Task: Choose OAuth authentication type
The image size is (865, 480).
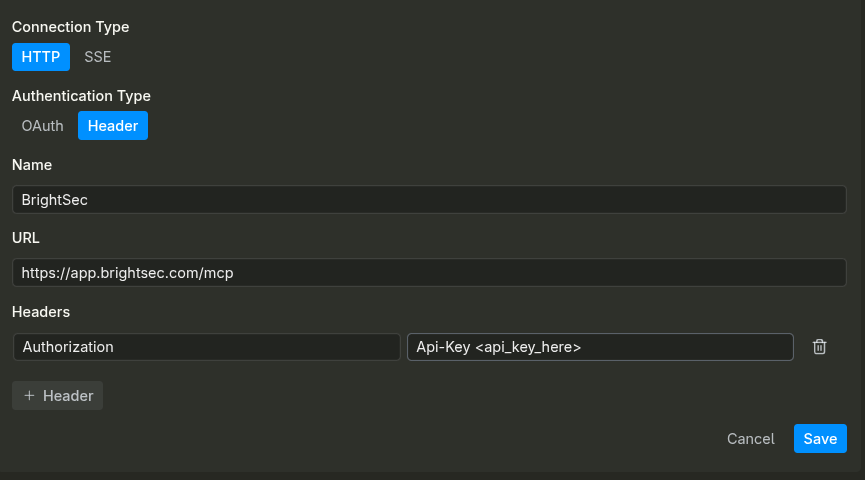Action: [x=42, y=126]
